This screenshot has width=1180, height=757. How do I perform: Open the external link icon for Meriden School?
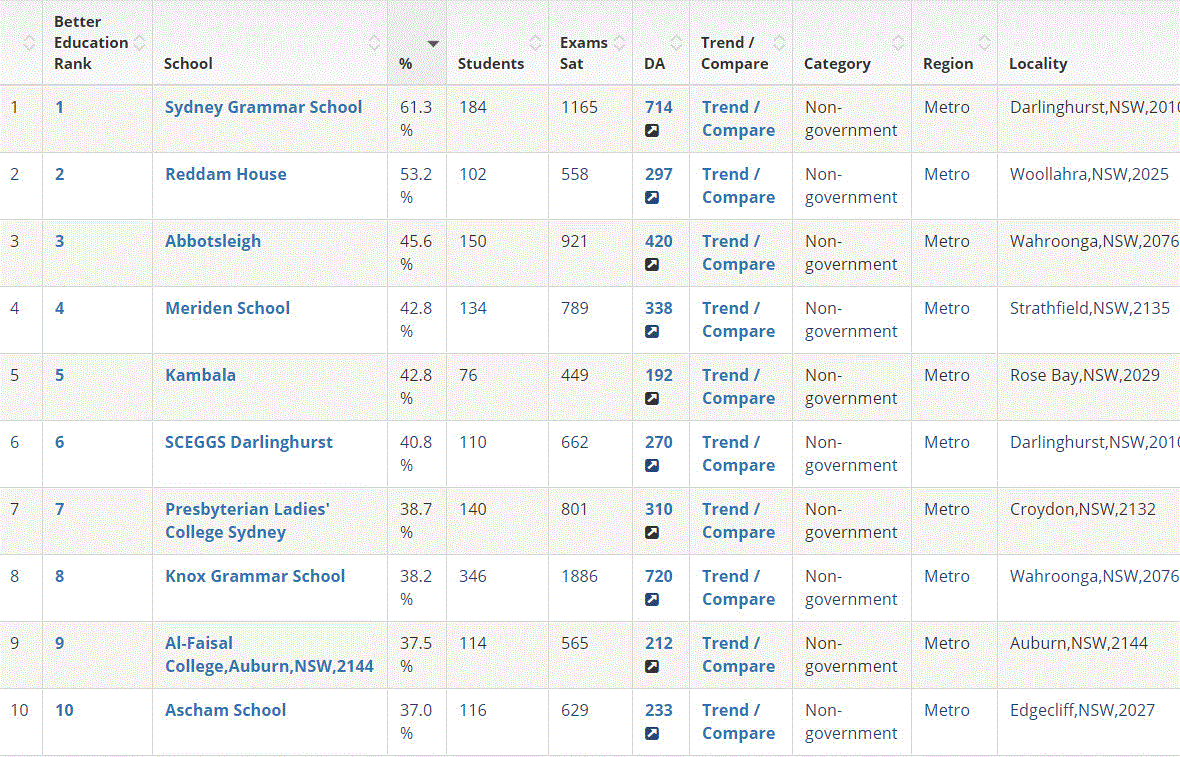click(x=652, y=332)
